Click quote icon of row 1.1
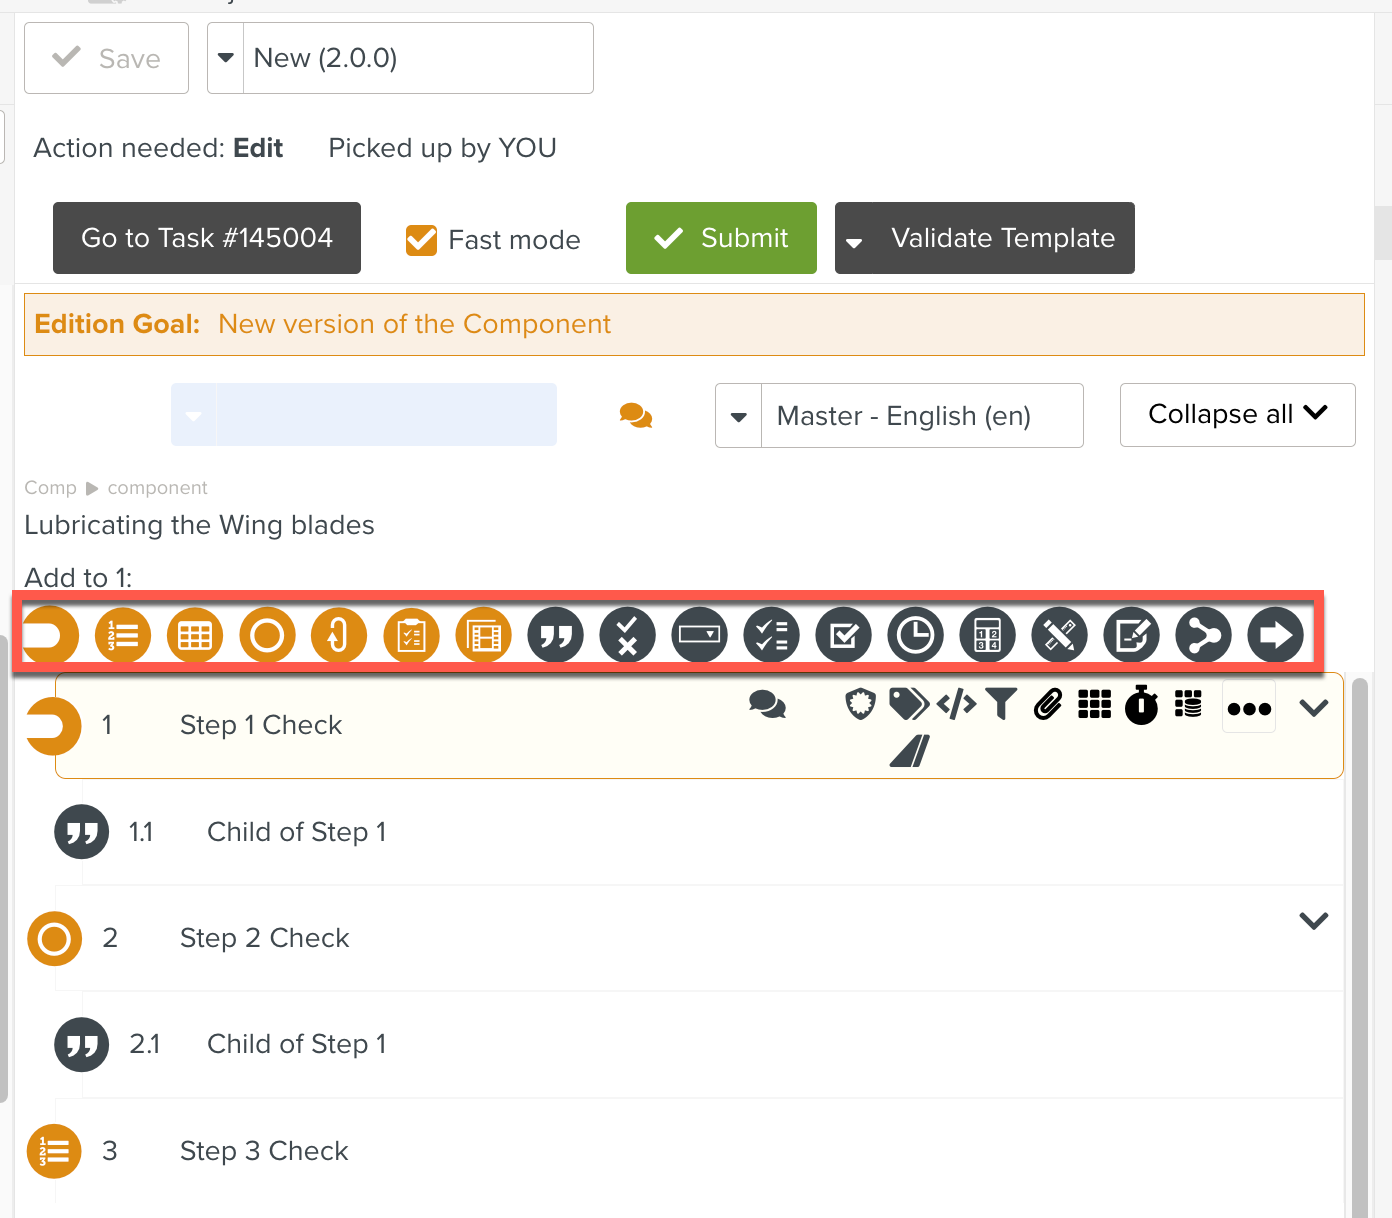The image size is (1392, 1218). pos(82,832)
